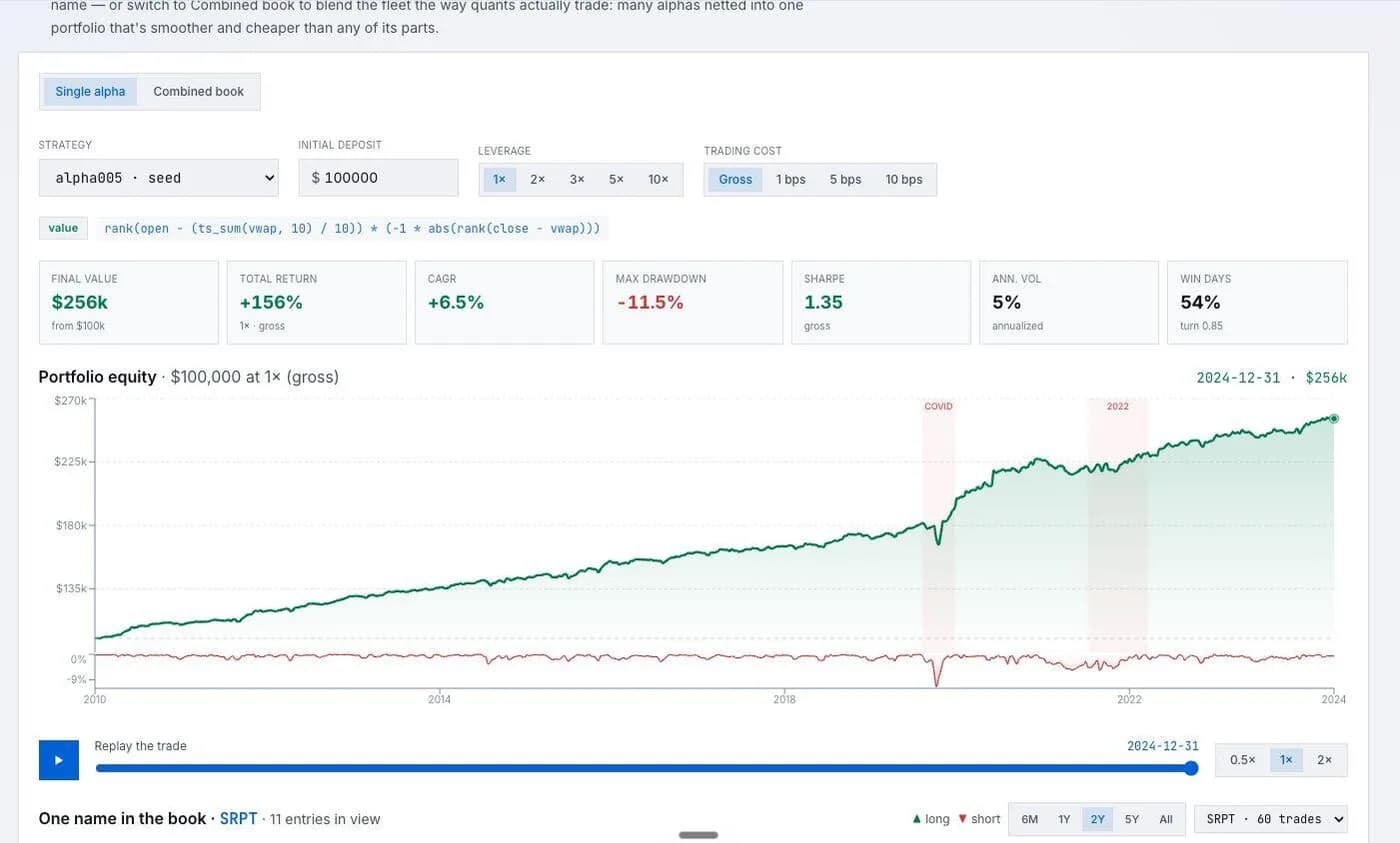Click the WIN DAYS 54% card
The height and width of the screenshot is (843, 1400).
[x=1257, y=302]
